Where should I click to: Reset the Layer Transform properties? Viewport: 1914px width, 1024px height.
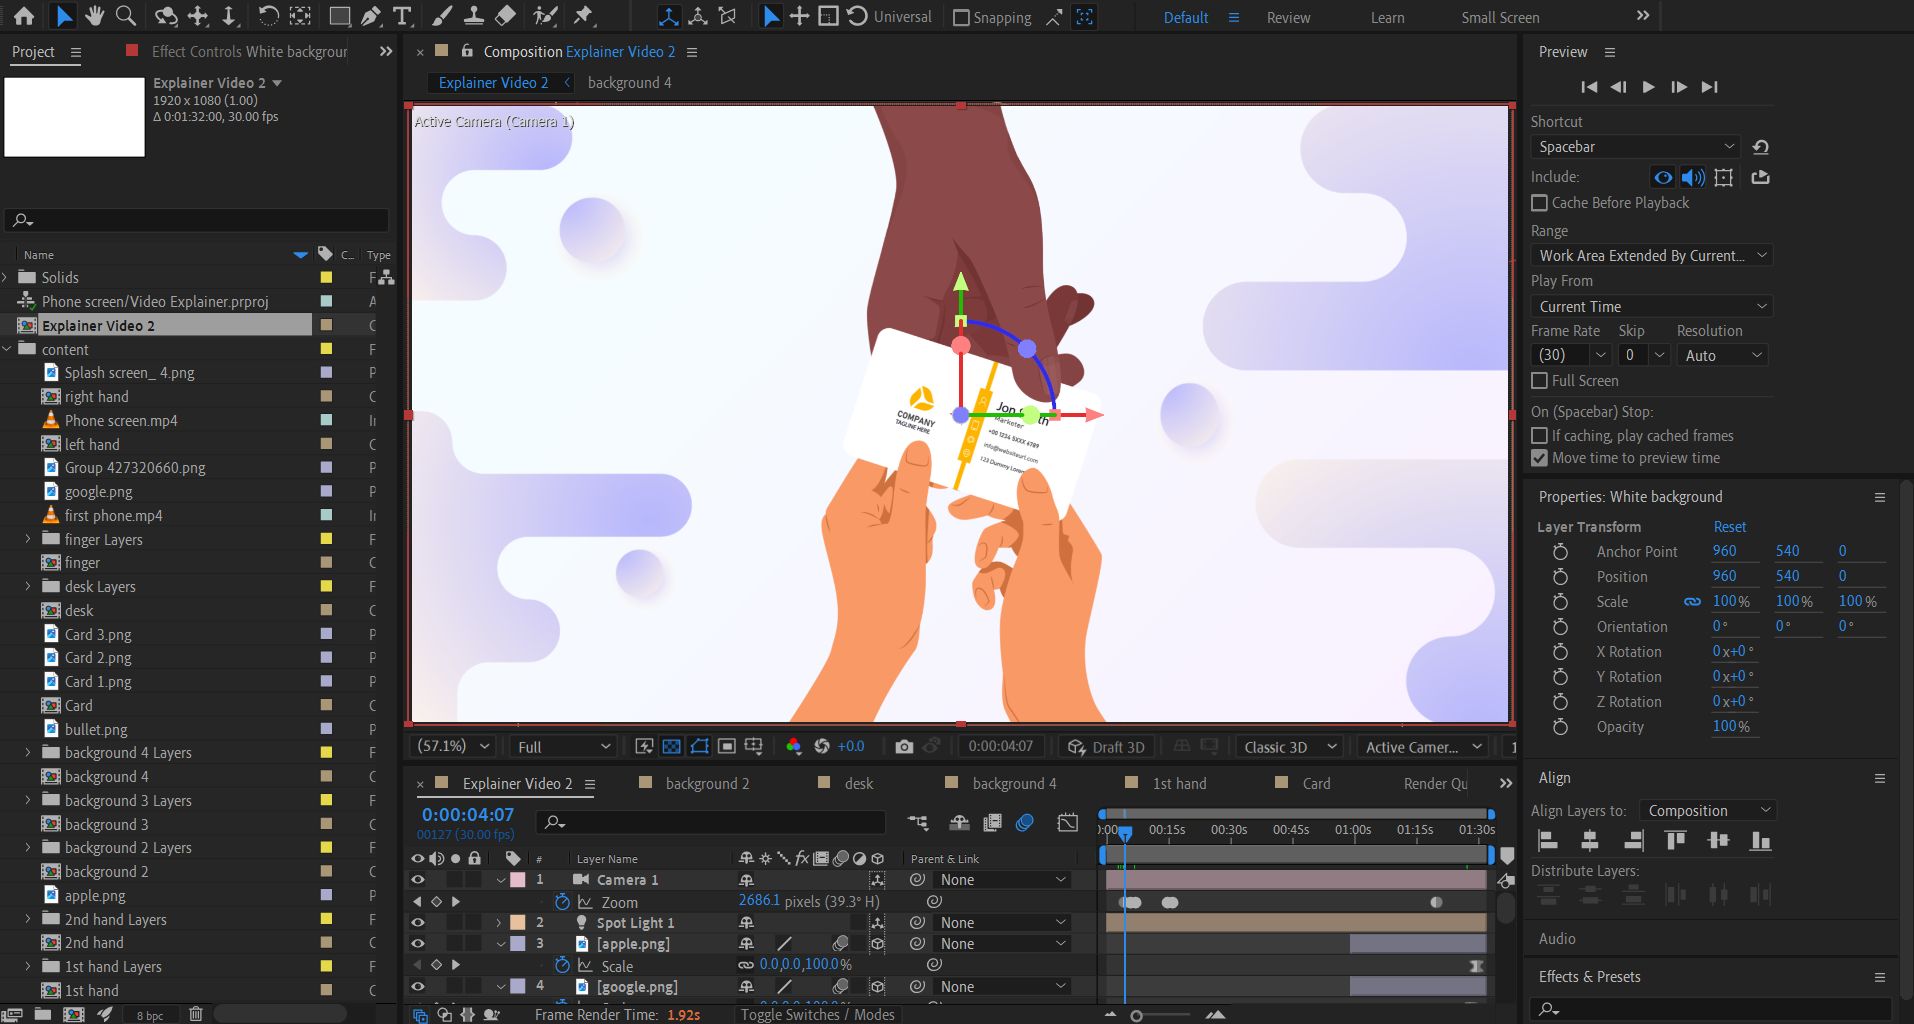point(1729,527)
